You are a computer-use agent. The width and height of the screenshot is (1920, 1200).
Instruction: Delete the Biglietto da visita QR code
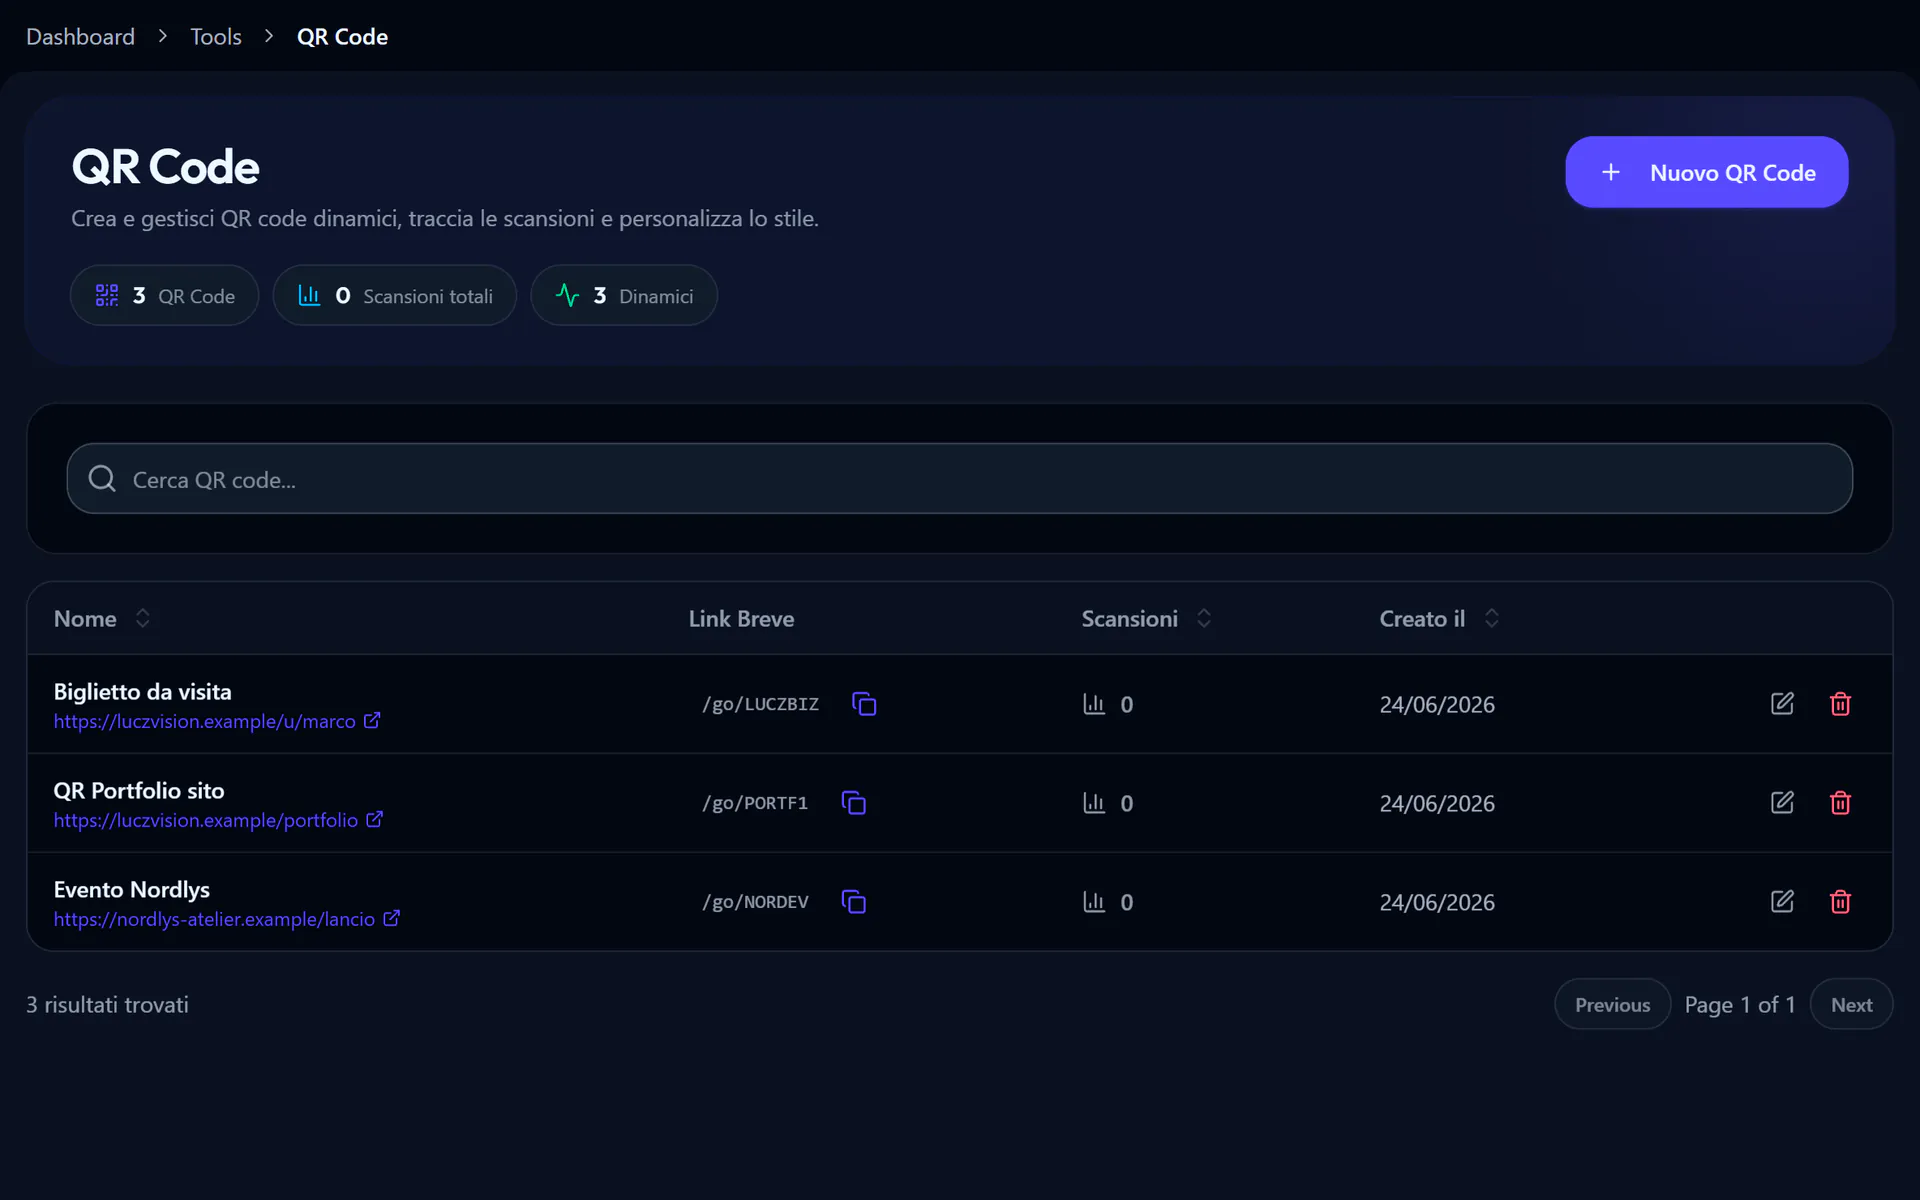(1840, 704)
